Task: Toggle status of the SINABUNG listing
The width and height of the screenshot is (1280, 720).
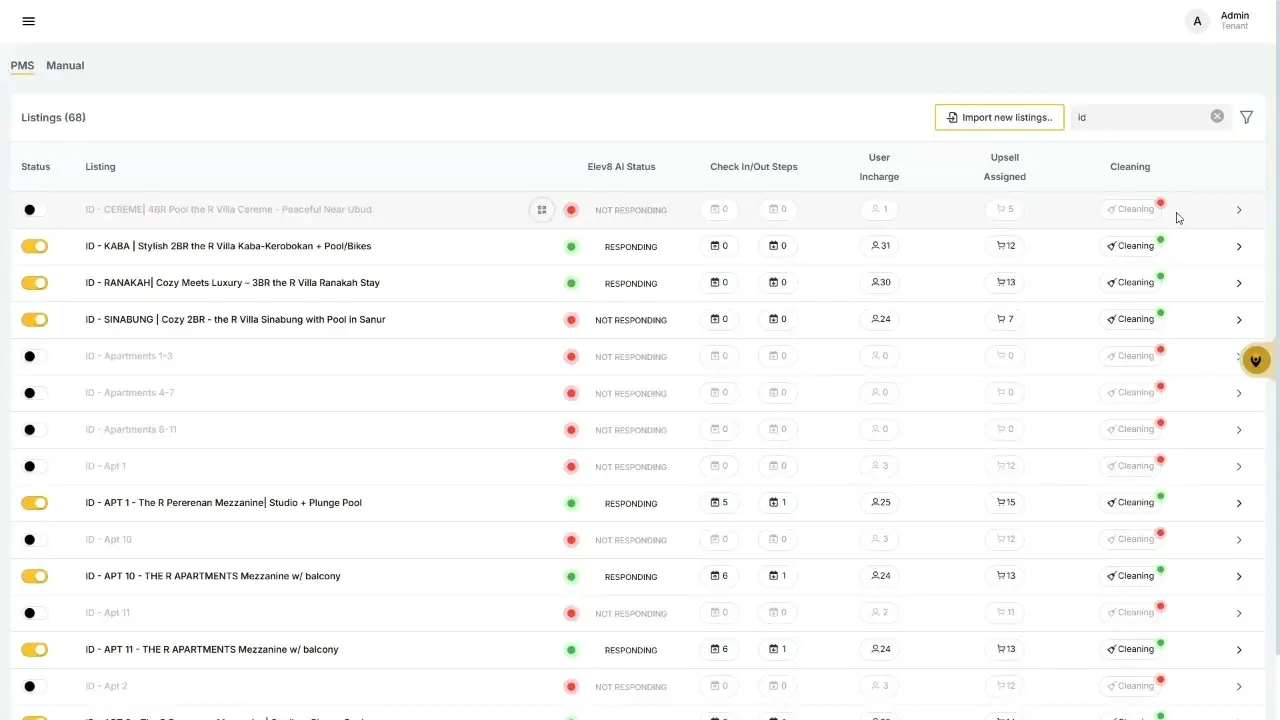Action: pos(34,319)
